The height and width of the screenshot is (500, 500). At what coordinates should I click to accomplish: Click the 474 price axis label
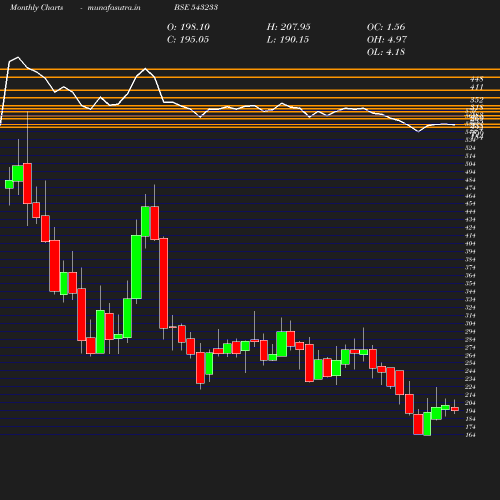(x=470, y=188)
